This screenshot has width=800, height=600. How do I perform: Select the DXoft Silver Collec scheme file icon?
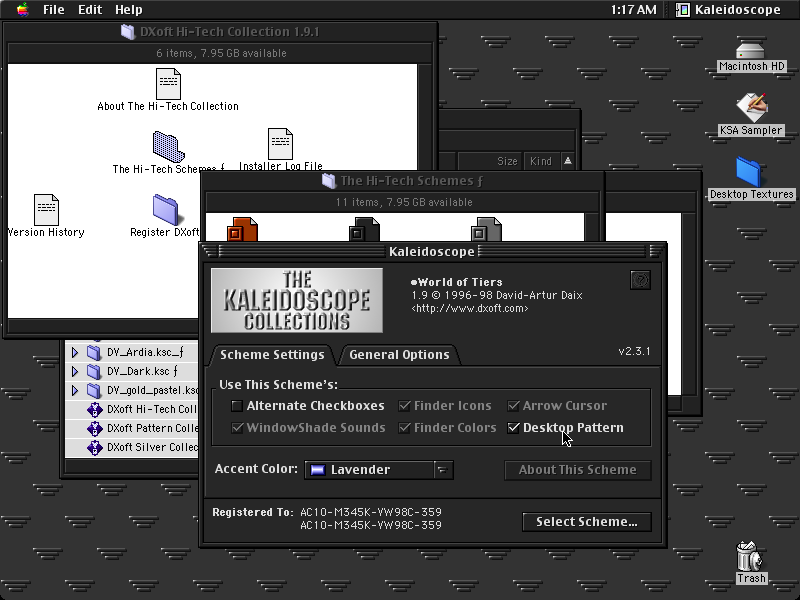coord(94,447)
